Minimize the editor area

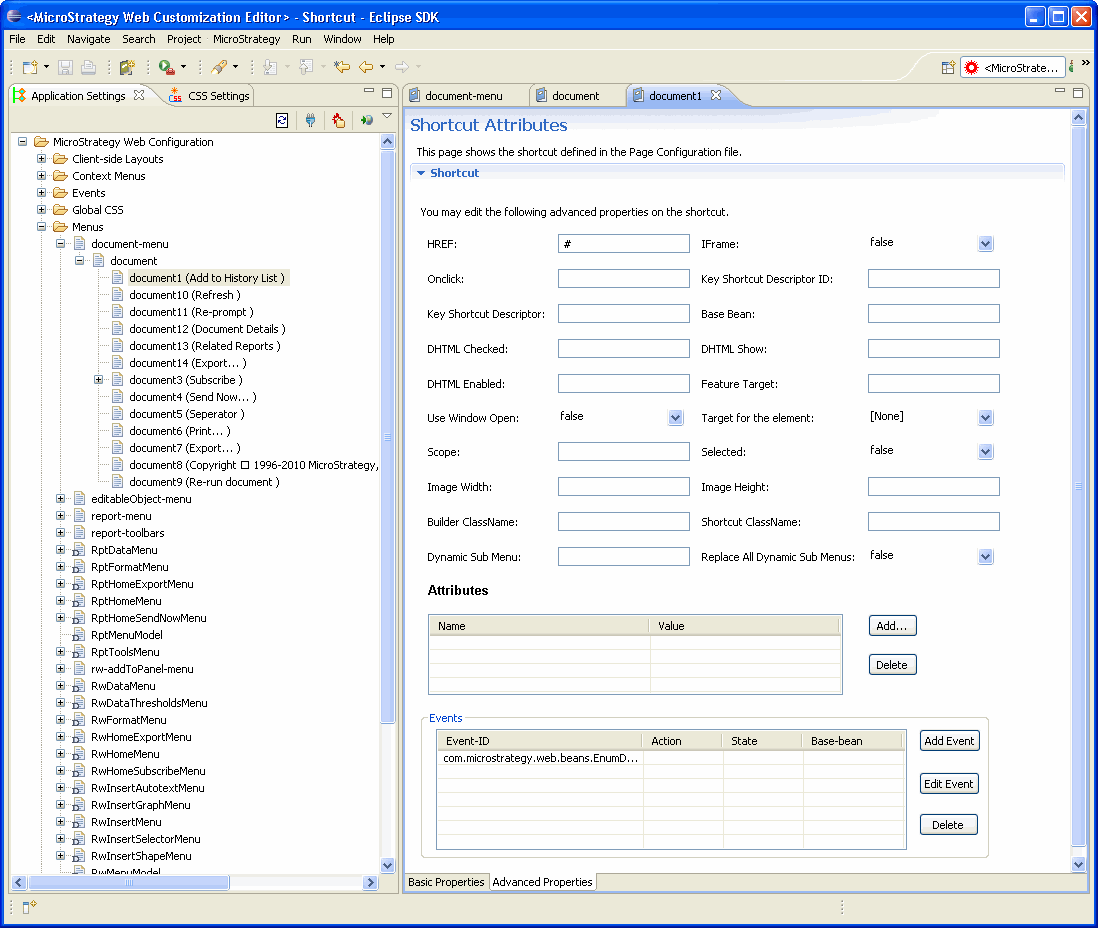click(1060, 91)
